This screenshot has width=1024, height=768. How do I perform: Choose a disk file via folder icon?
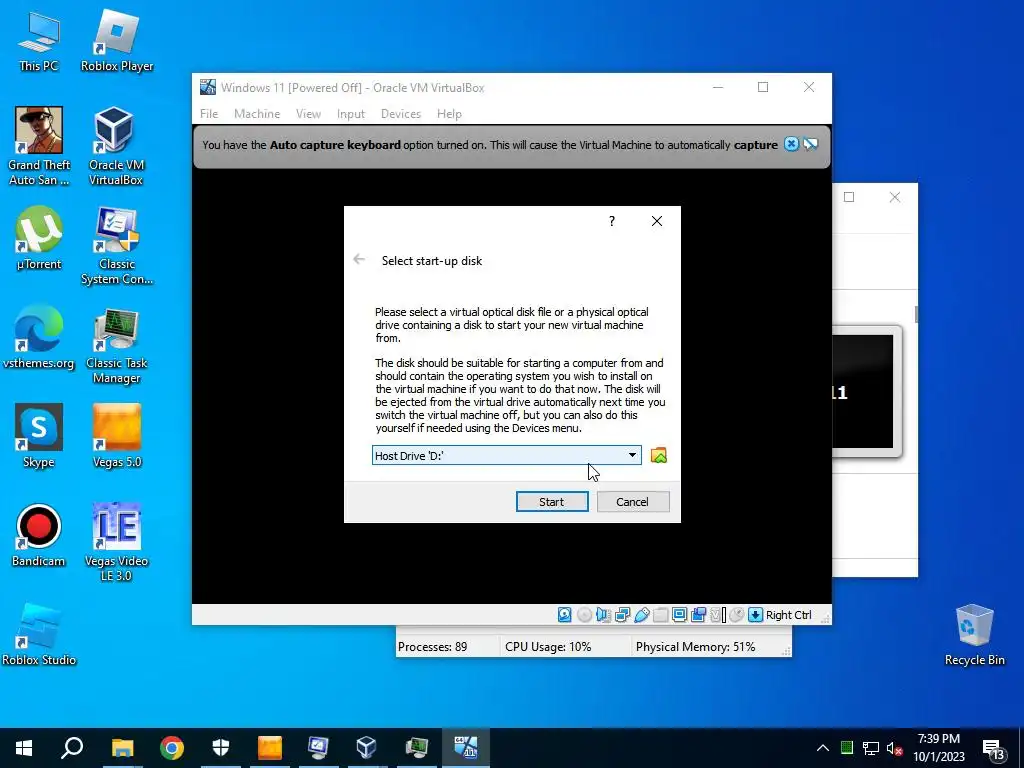pos(658,455)
